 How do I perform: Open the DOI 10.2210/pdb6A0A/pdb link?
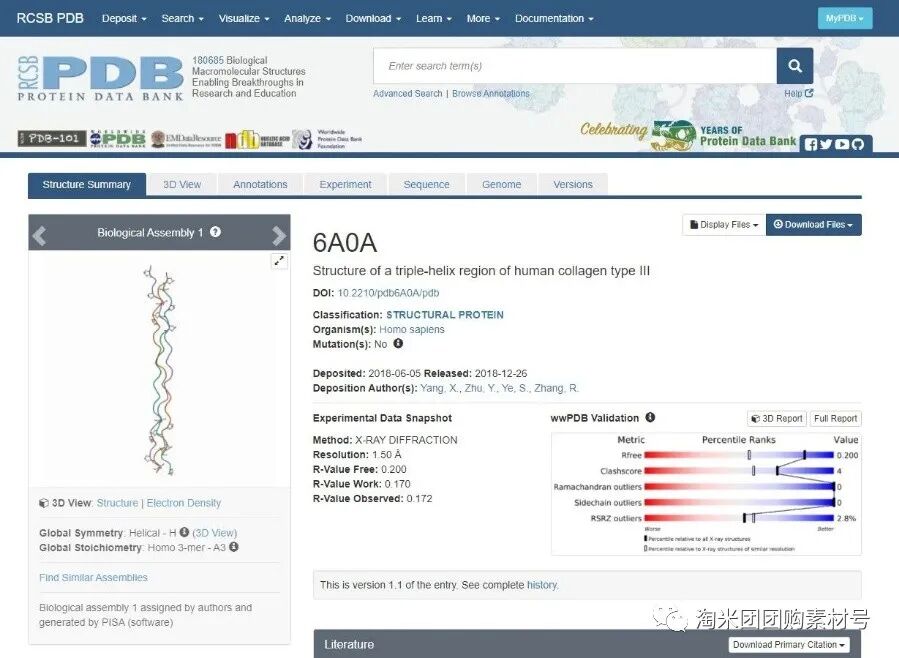pyautogui.click(x=388, y=293)
